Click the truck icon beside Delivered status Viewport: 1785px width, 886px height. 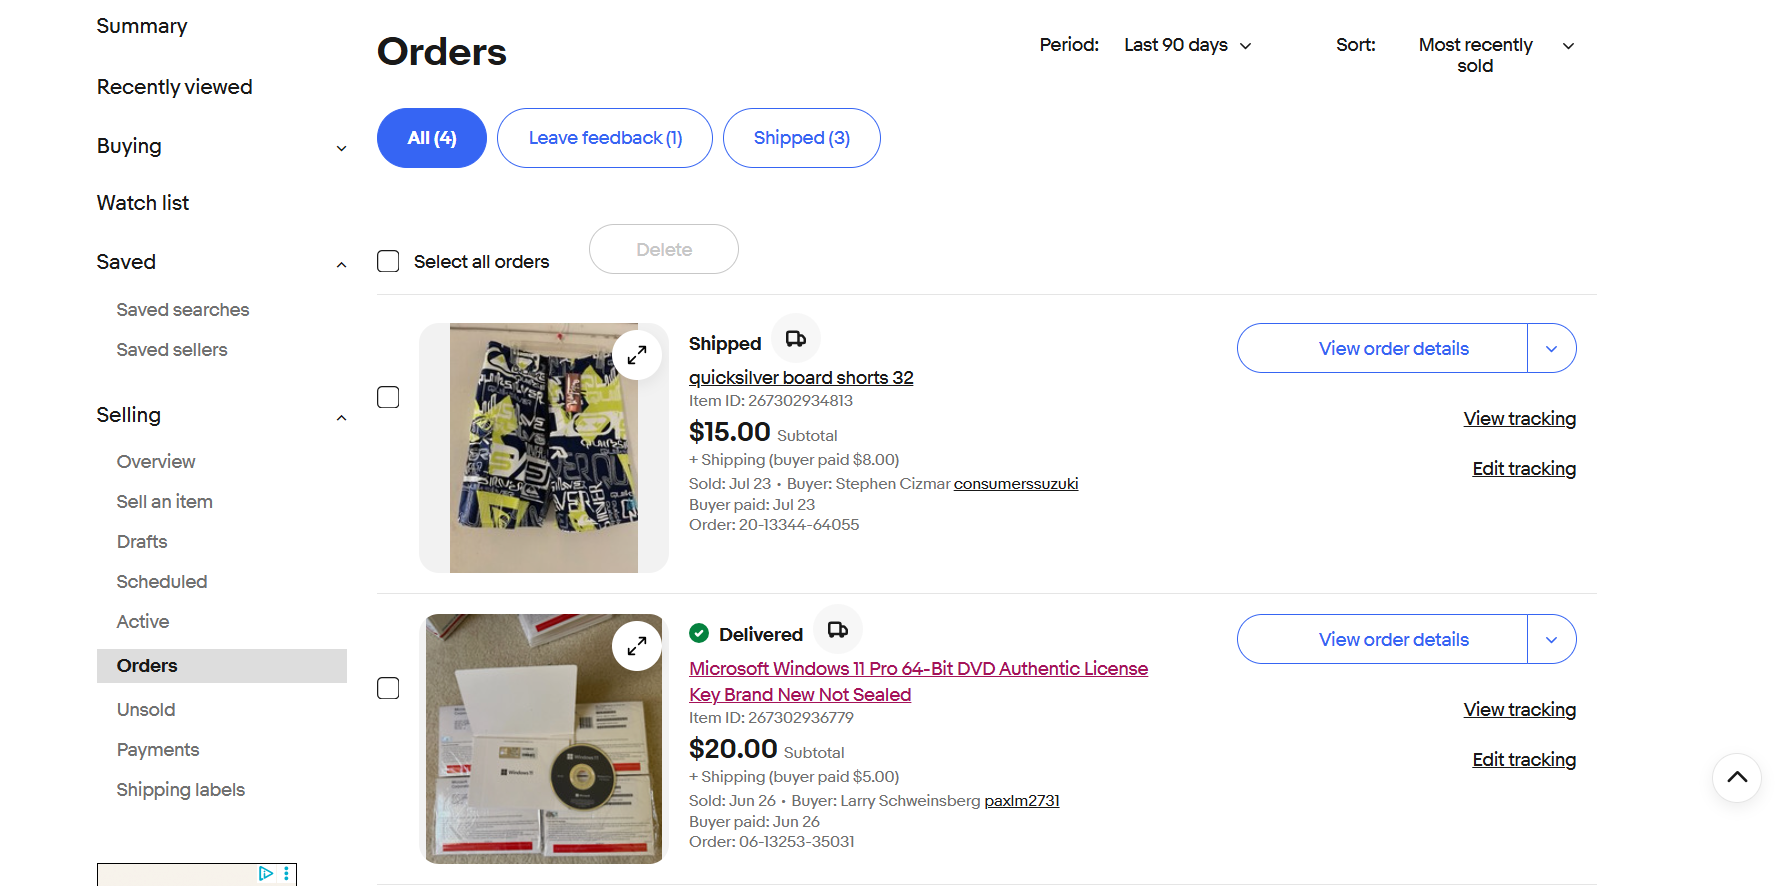[x=838, y=630]
